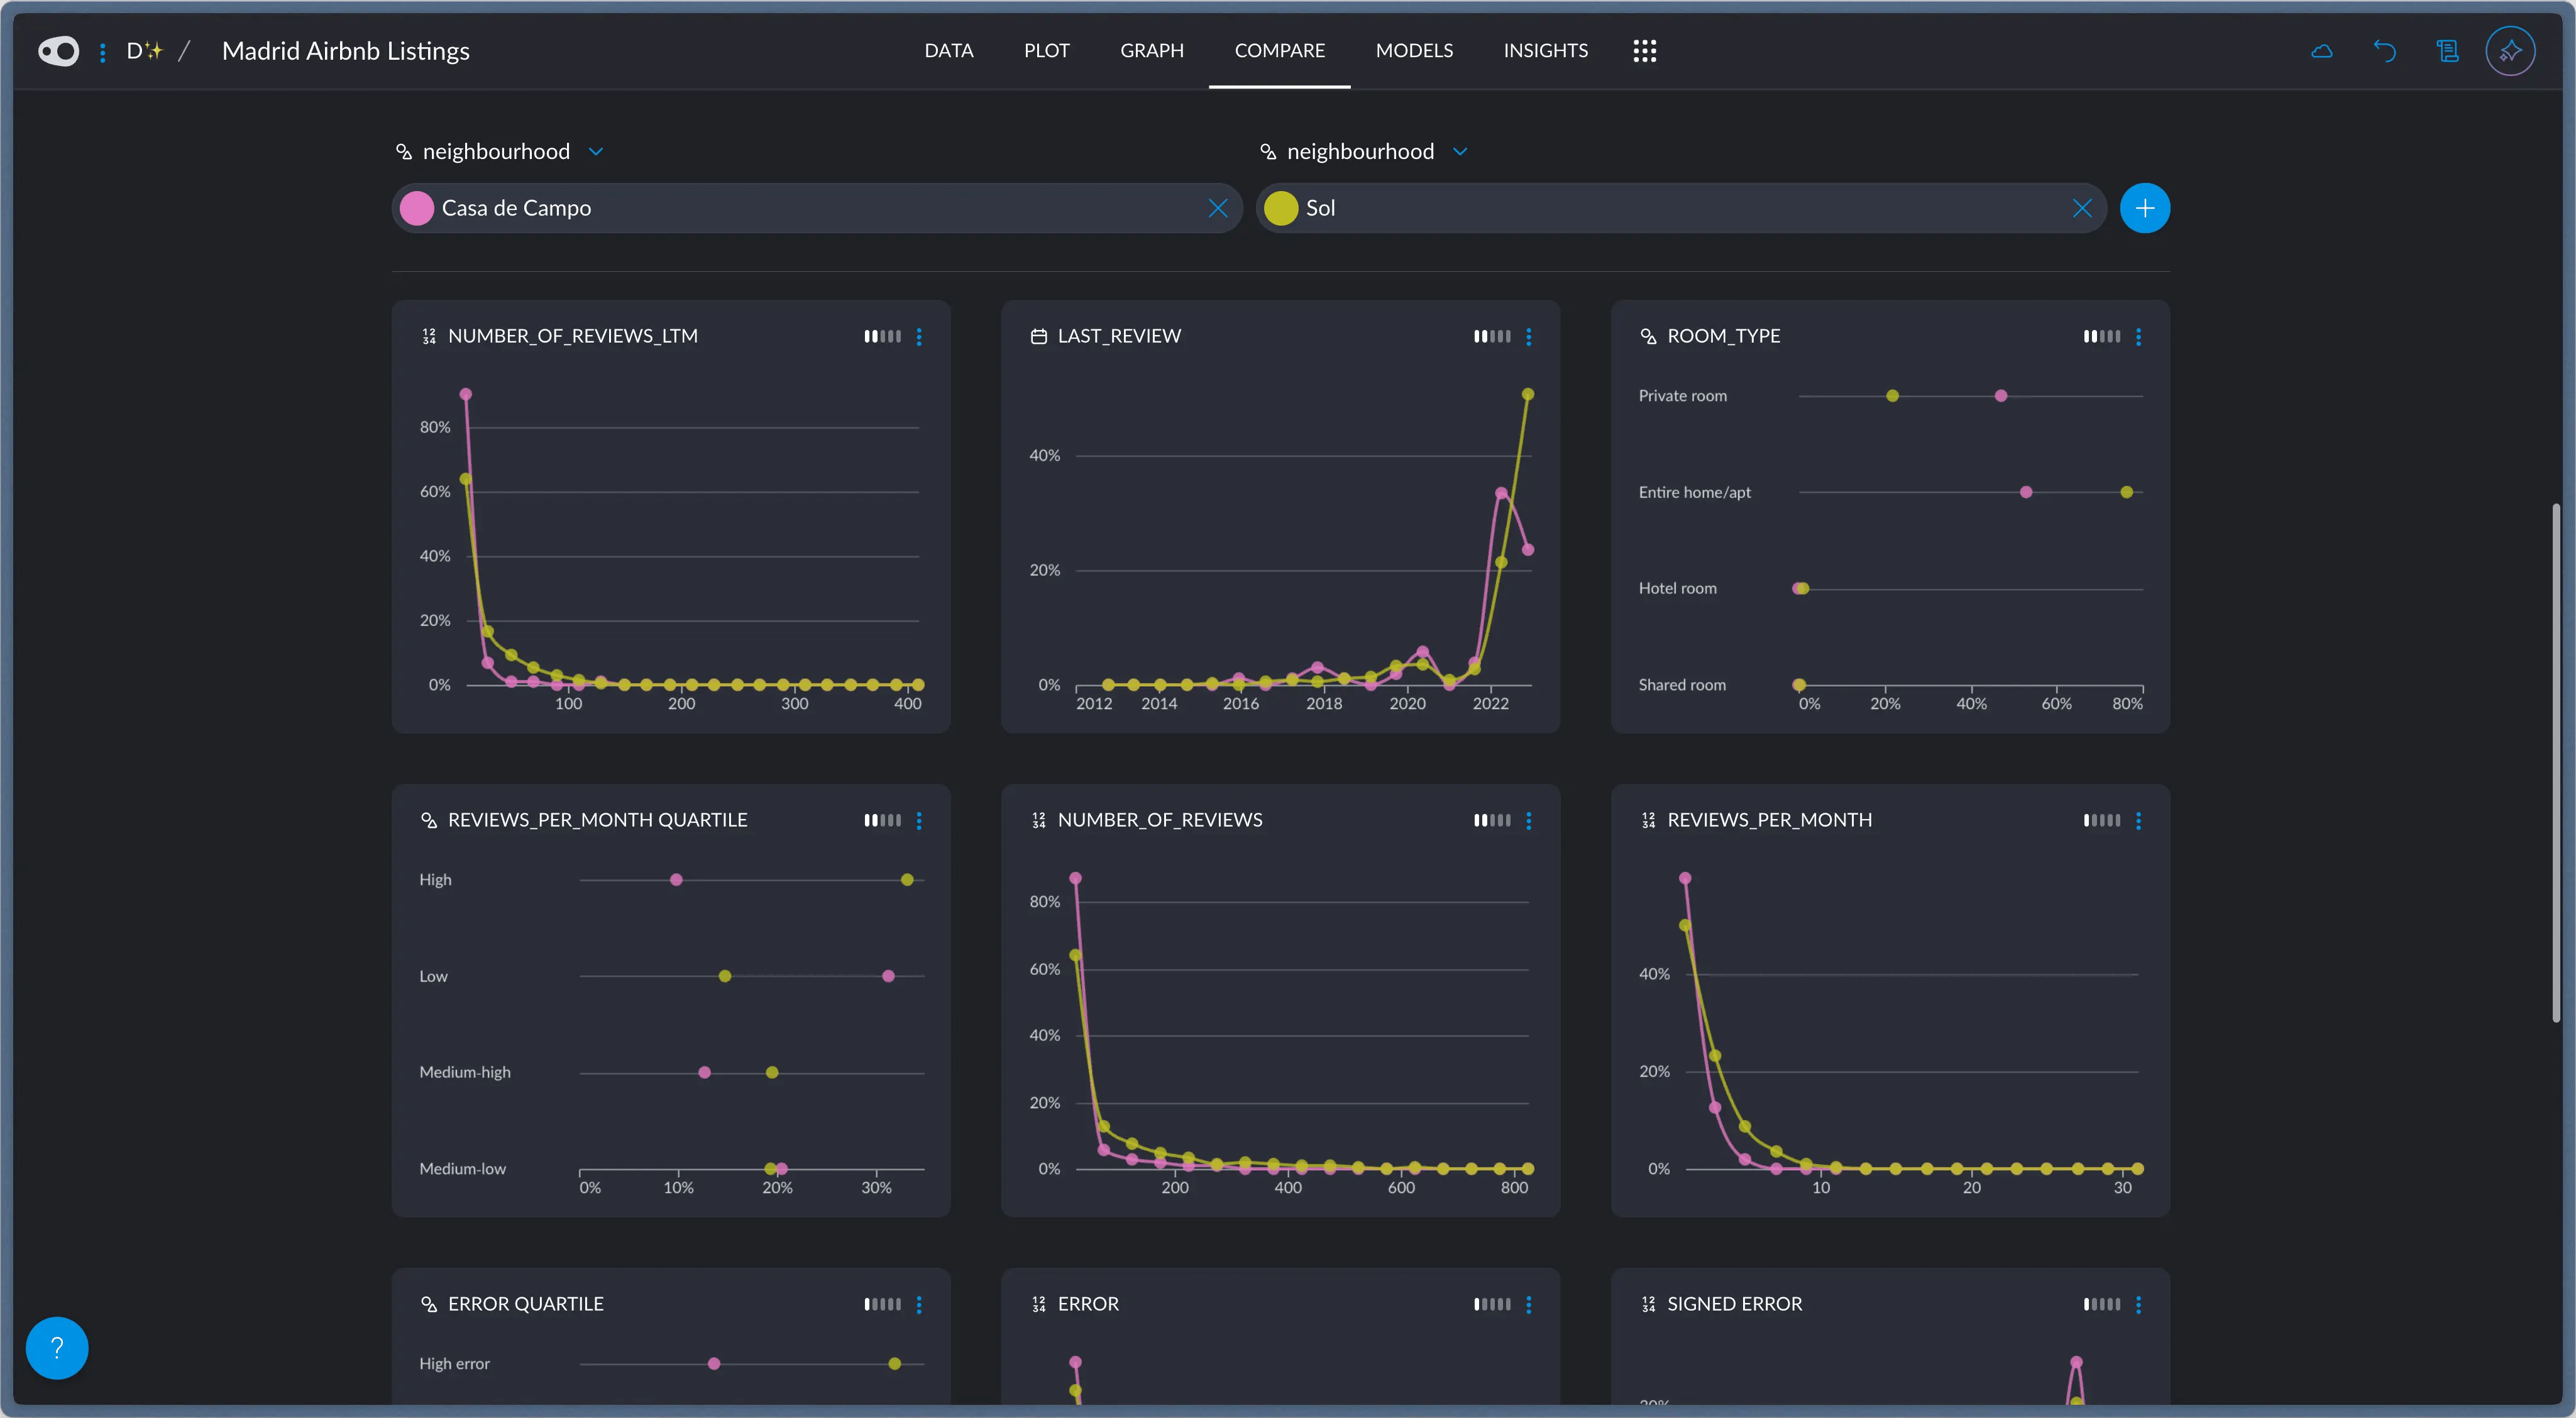This screenshot has width=2576, height=1418.
Task: Expand the right neighbourhood column dropdown
Action: [1460, 152]
